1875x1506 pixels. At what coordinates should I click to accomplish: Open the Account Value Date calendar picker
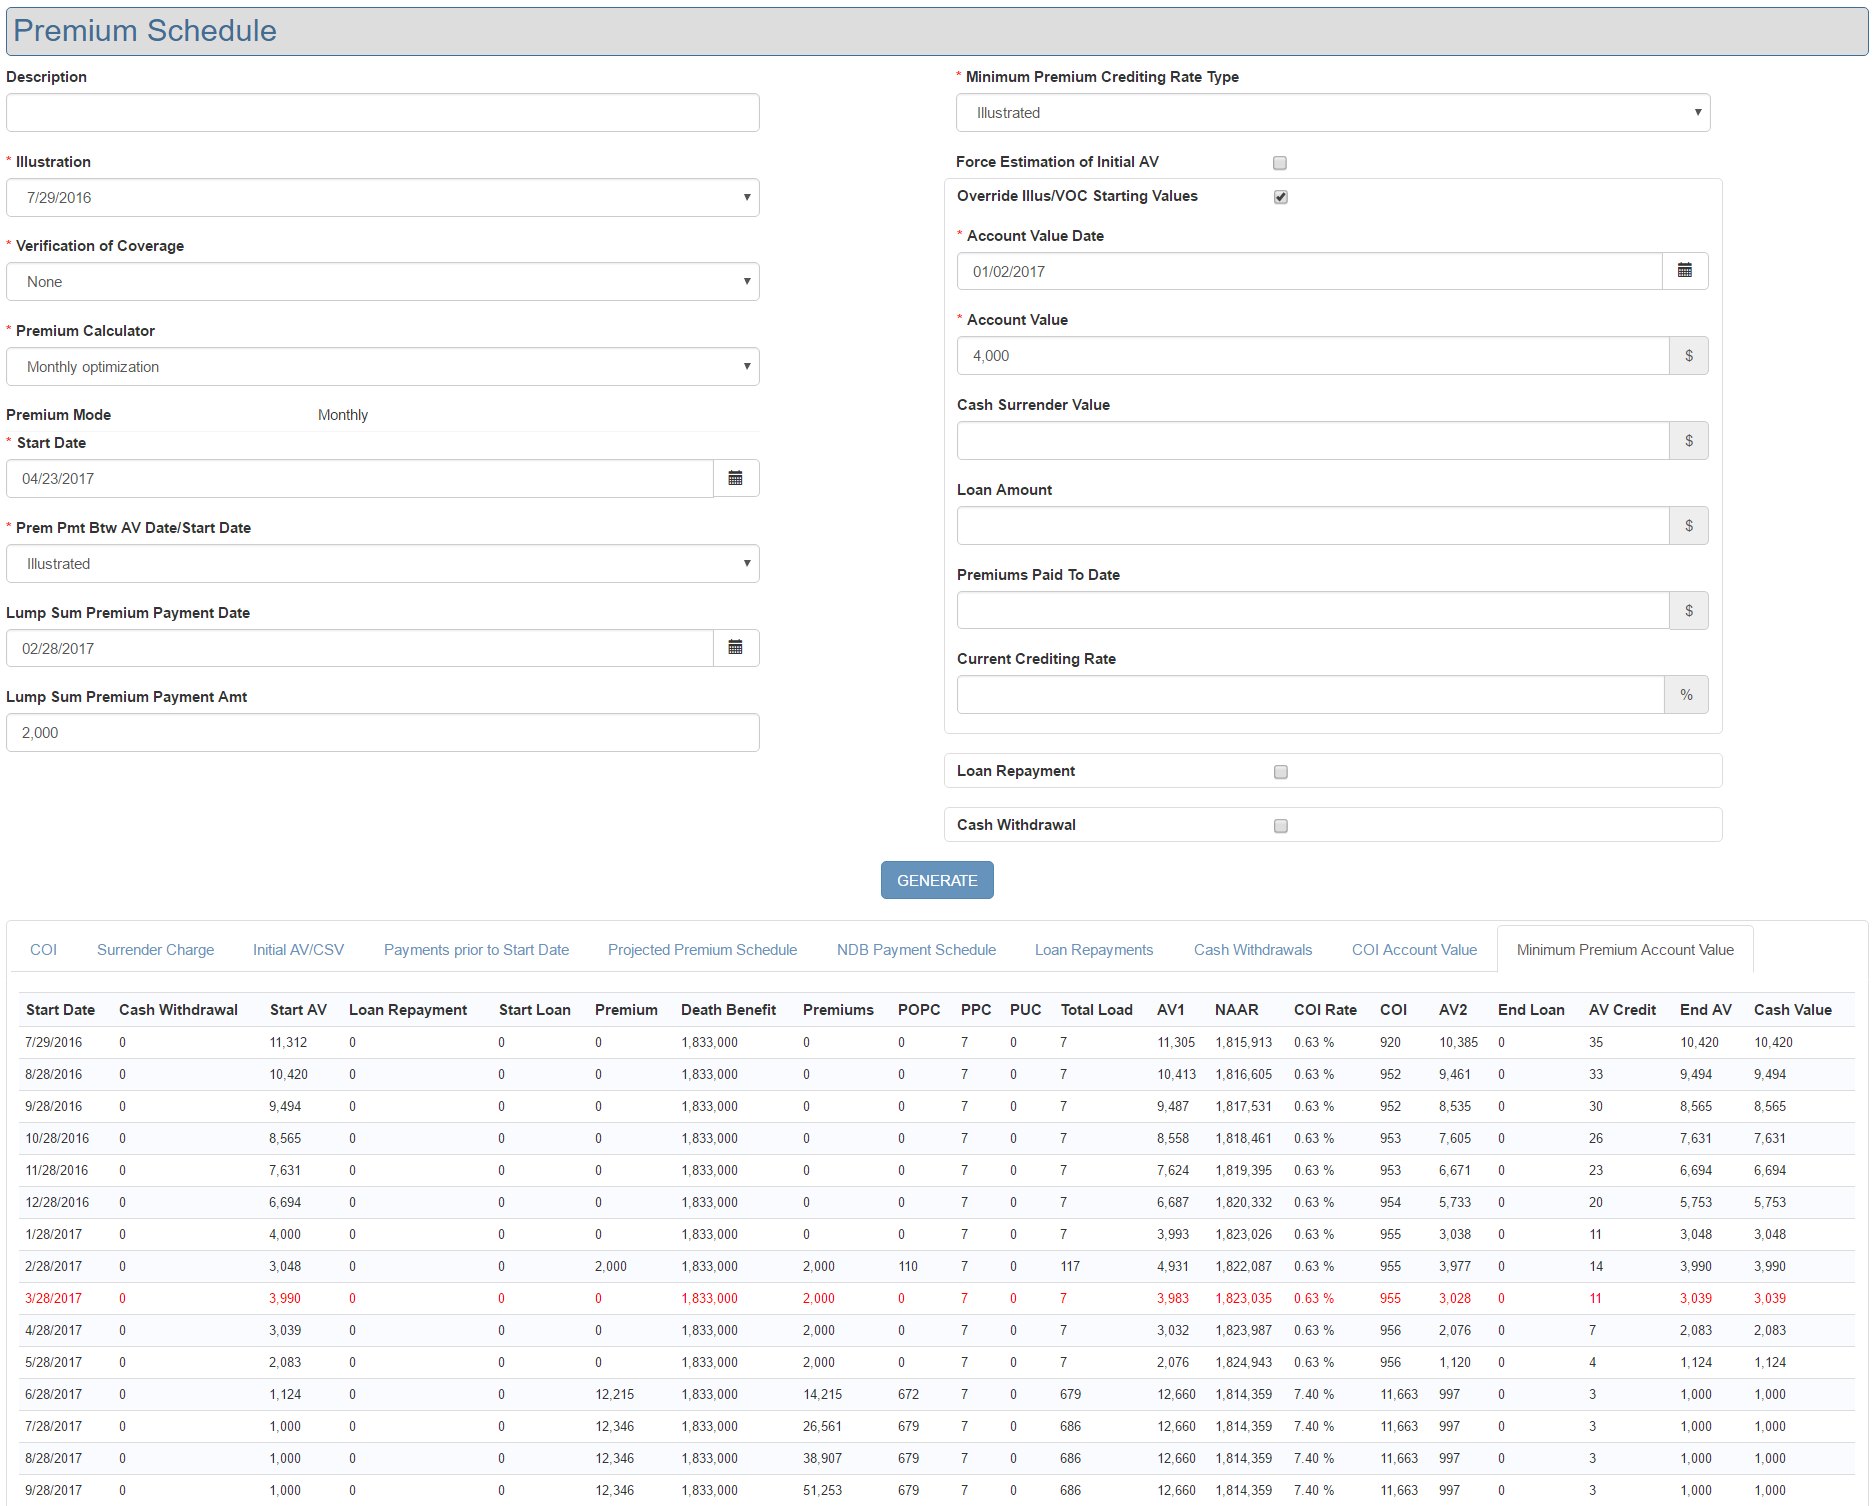pos(1684,271)
